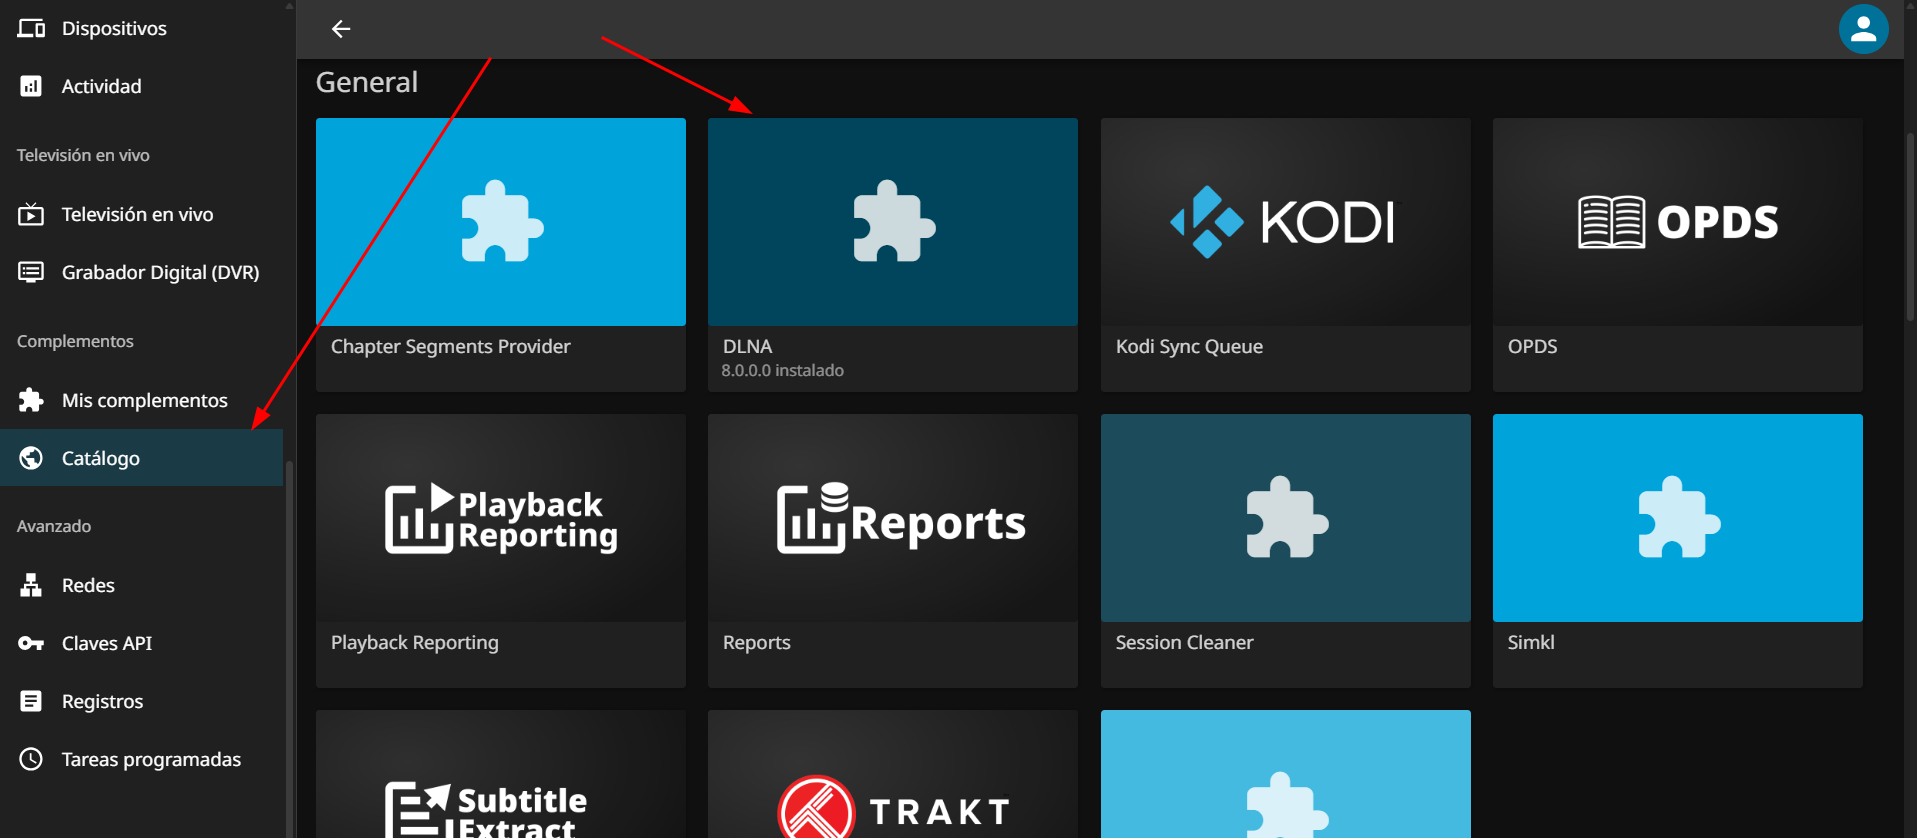Click the Playback Reporting plugin image
The width and height of the screenshot is (1917, 838).
click(500, 518)
